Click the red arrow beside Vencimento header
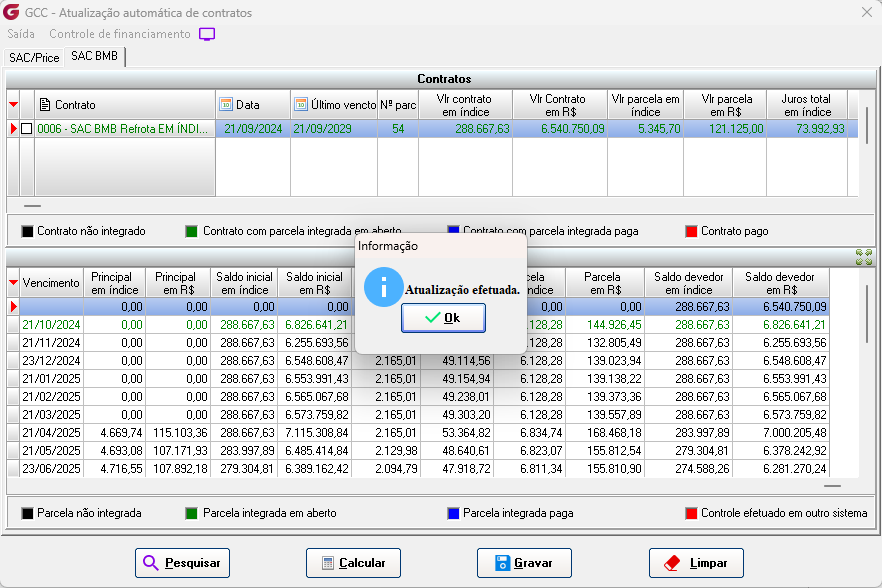Screen dimensions: 882x588 [x=14, y=282]
